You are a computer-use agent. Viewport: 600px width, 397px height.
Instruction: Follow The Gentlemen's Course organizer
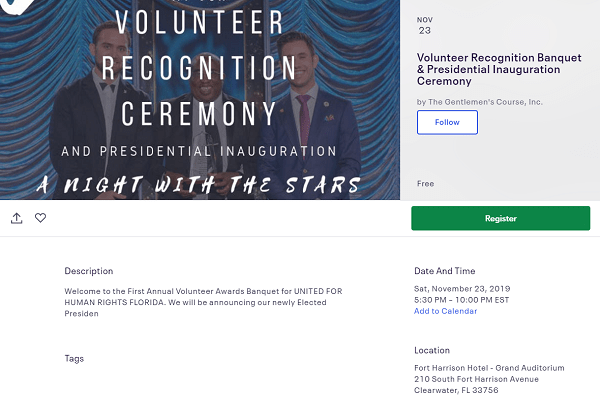tap(447, 123)
